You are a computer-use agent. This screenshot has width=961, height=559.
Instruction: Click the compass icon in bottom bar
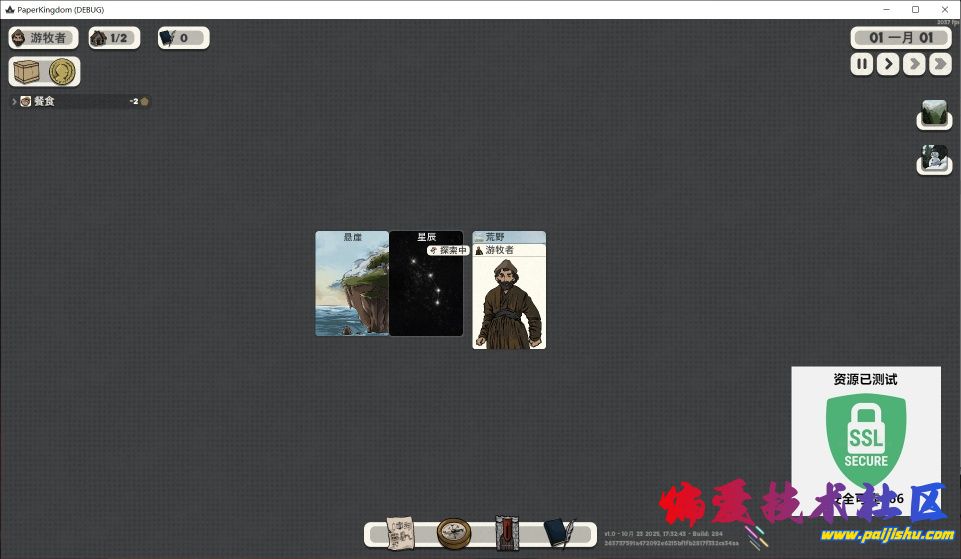[454, 534]
